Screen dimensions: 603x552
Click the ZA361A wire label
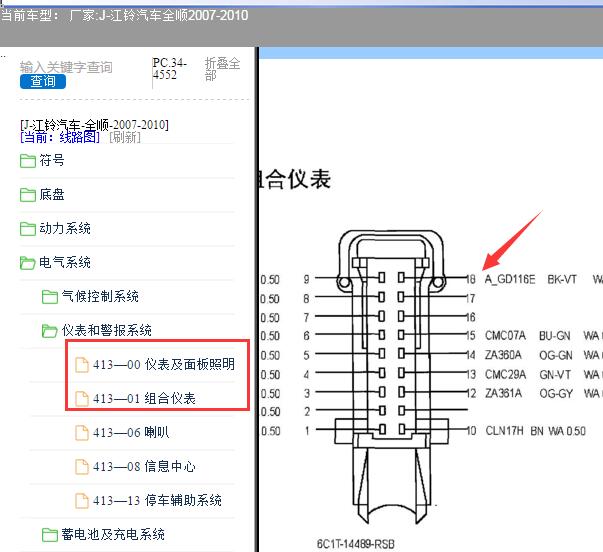(x=503, y=393)
